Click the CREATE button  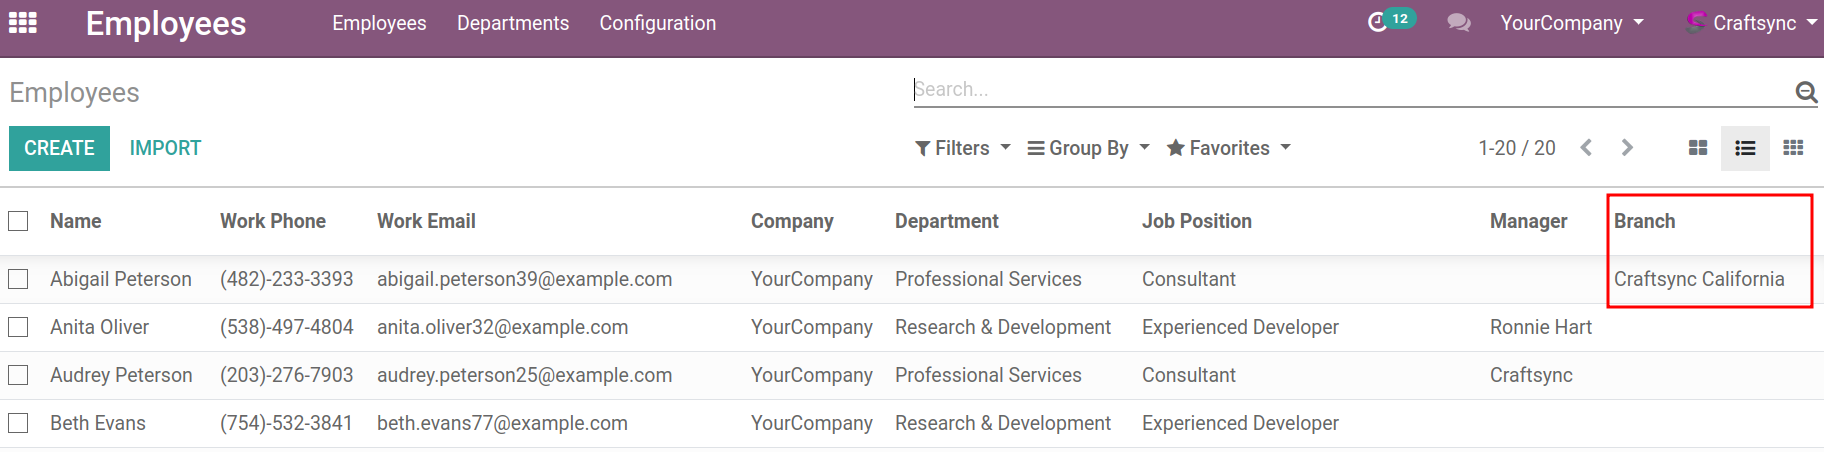tap(59, 148)
